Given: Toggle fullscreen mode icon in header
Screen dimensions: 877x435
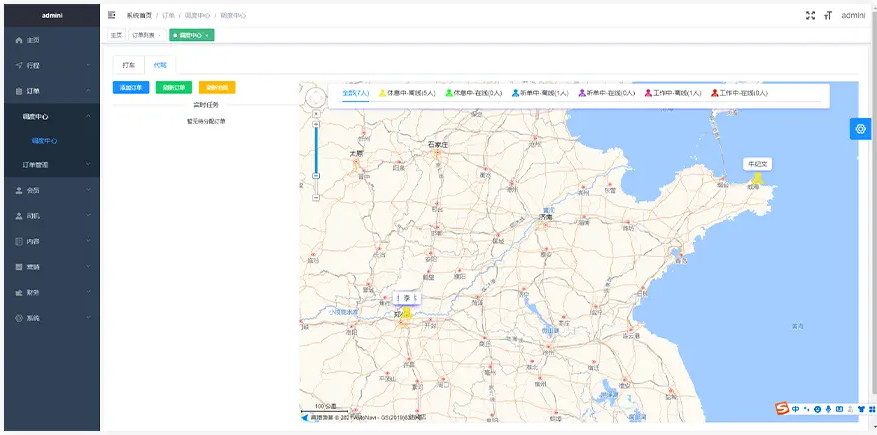Looking at the screenshot, I should point(811,15).
